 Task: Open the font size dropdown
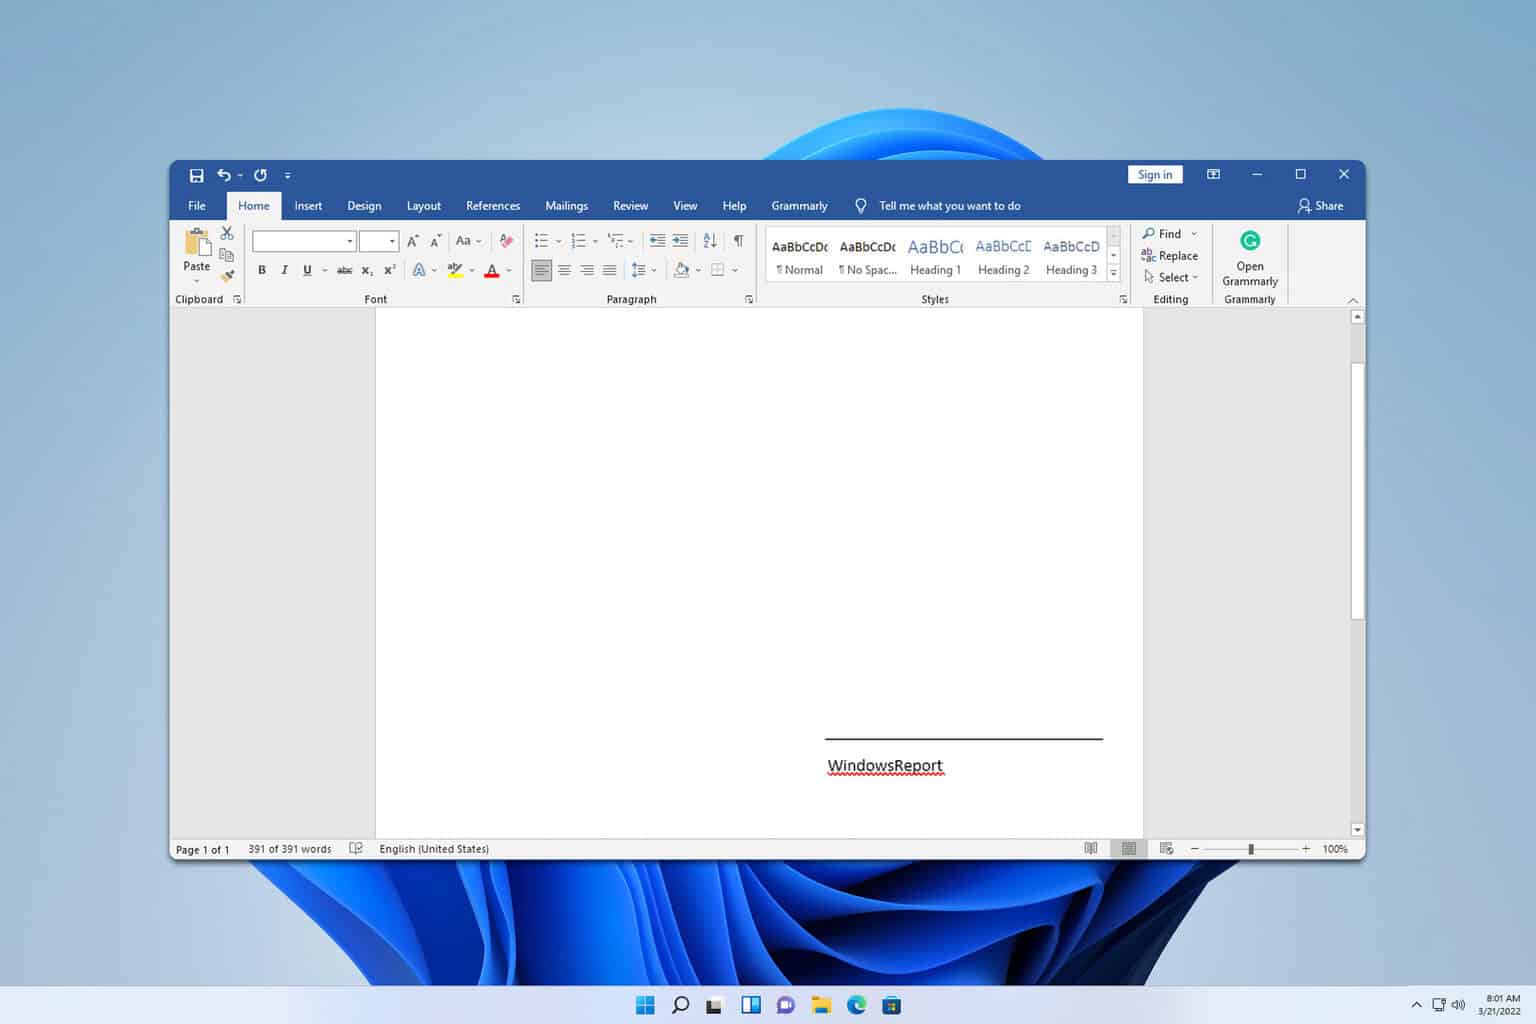tap(392, 241)
